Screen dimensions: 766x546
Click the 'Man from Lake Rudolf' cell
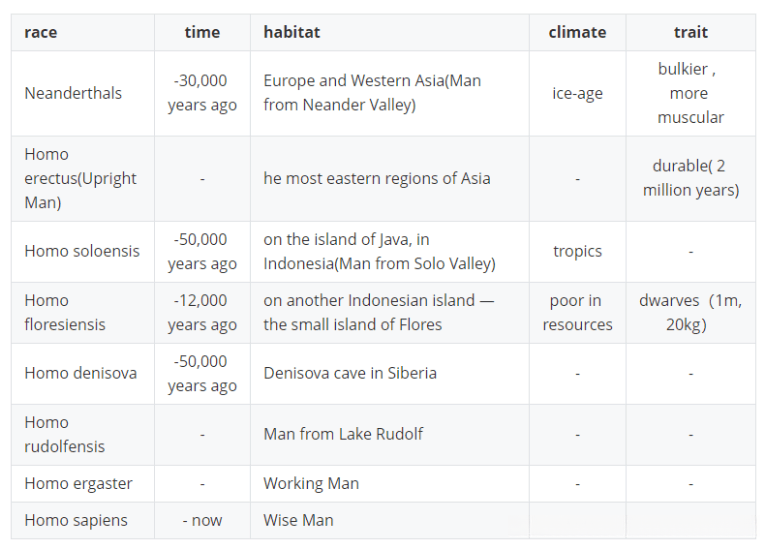[x=343, y=434]
